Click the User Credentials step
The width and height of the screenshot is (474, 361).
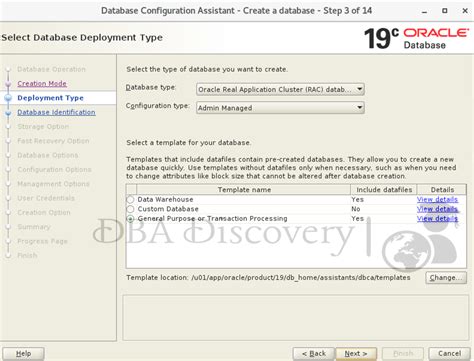pyautogui.click(x=46, y=198)
